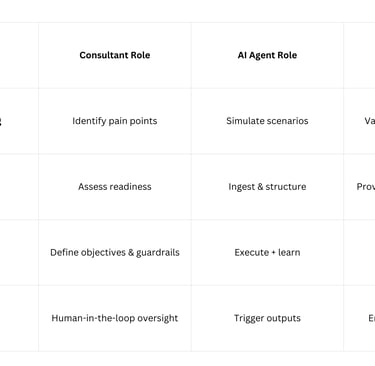Select Define objectives & guardrails cell
Screen dimensions: 375x366
pyautogui.click(x=115, y=252)
